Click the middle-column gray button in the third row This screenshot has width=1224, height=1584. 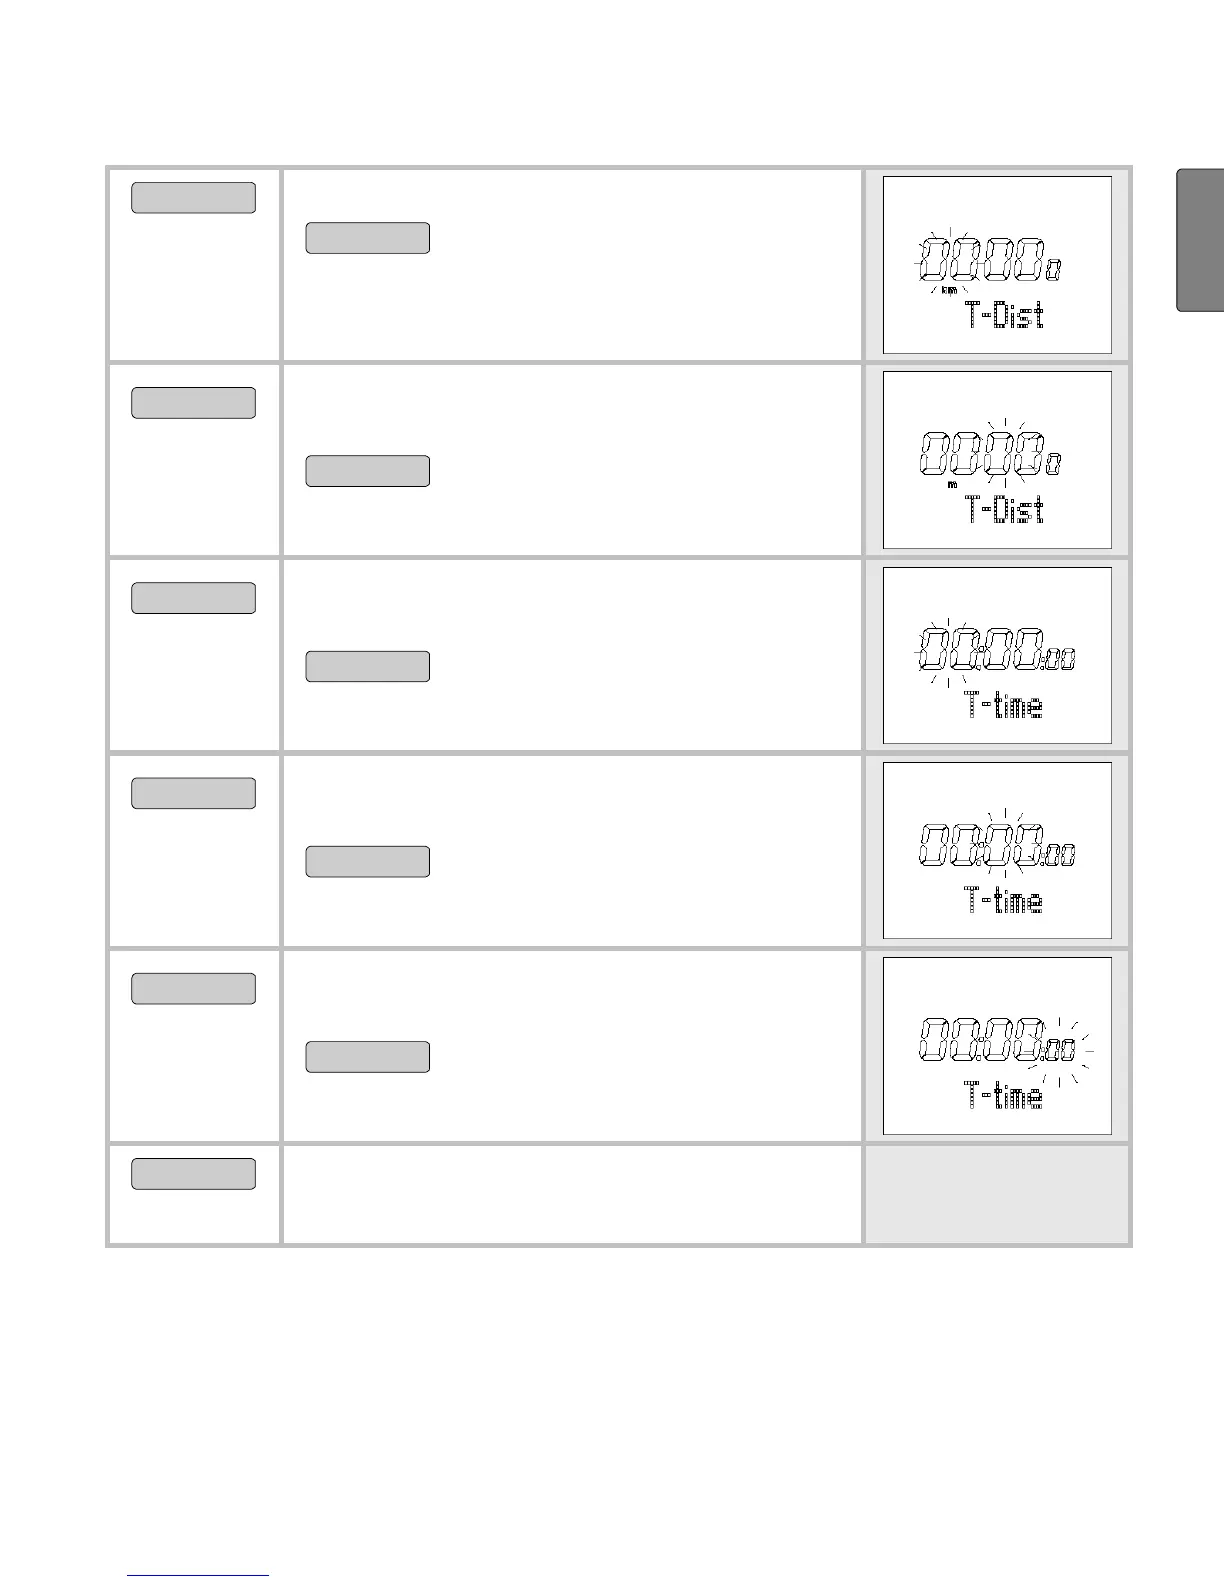click(367, 666)
